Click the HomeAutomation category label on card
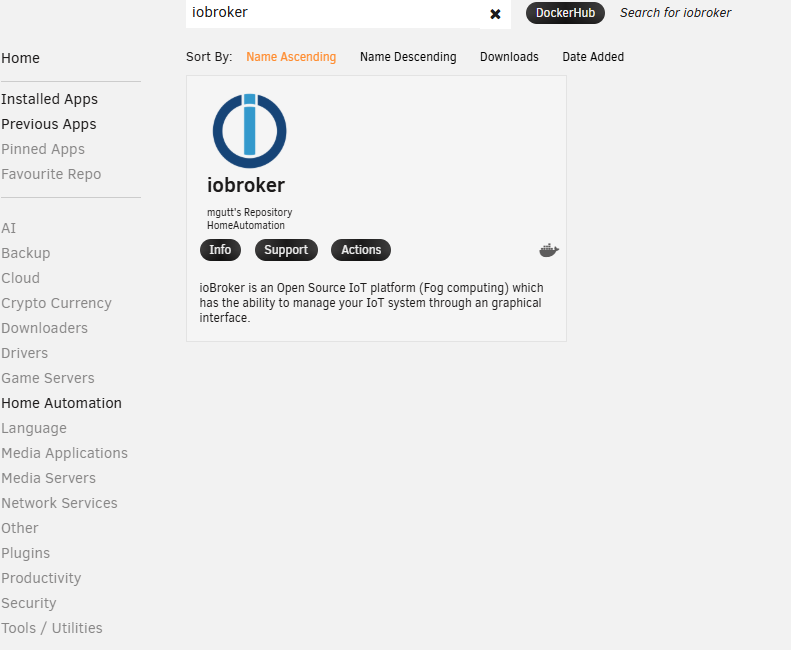 [246, 225]
